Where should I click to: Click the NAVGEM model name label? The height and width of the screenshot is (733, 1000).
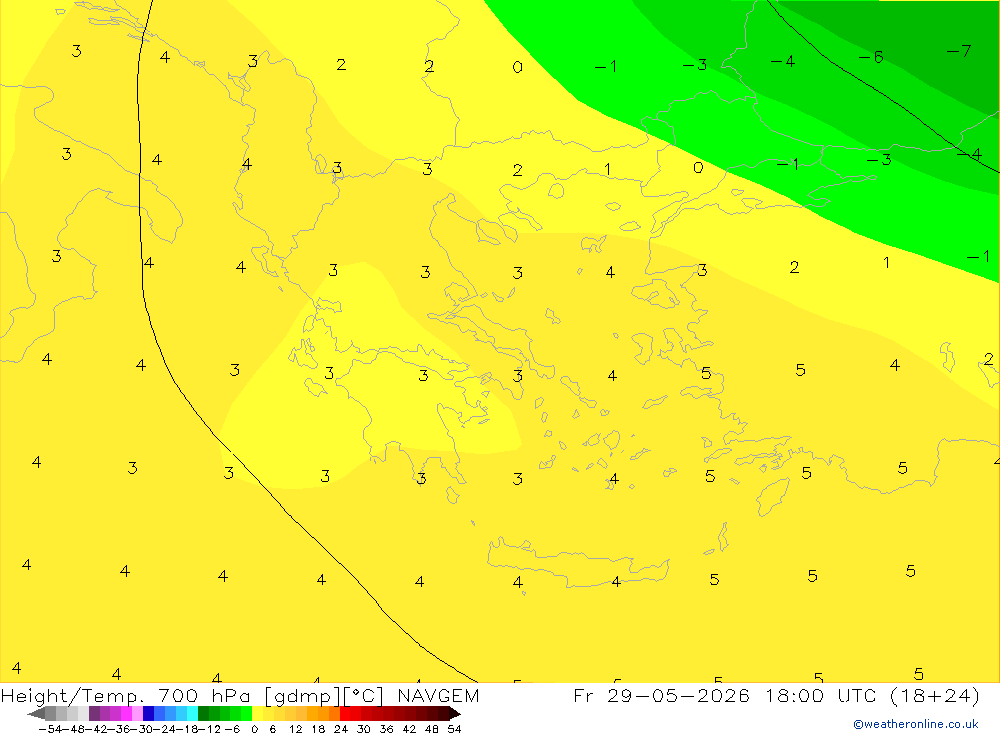point(438,695)
